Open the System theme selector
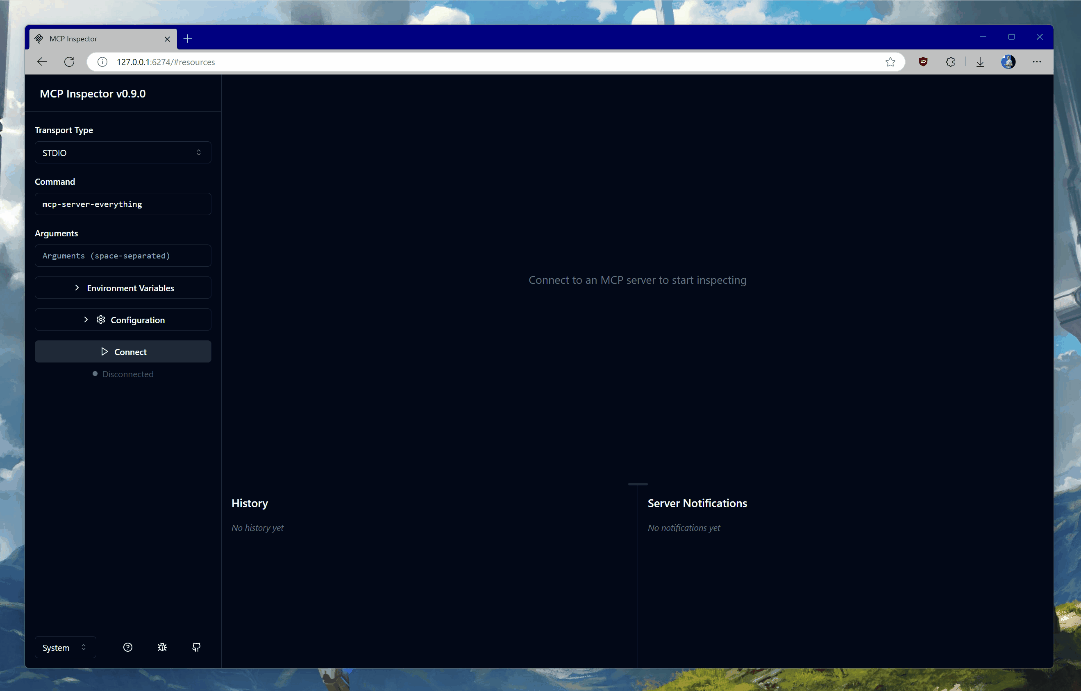Screen dimensions: 1081x691 (x=64, y=647)
